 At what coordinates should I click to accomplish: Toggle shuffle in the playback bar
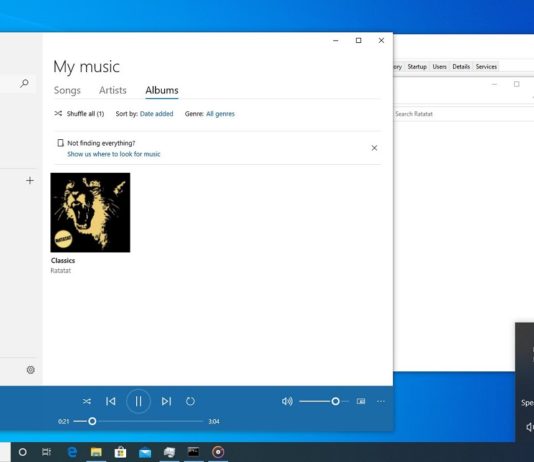pyautogui.click(x=87, y=401)
